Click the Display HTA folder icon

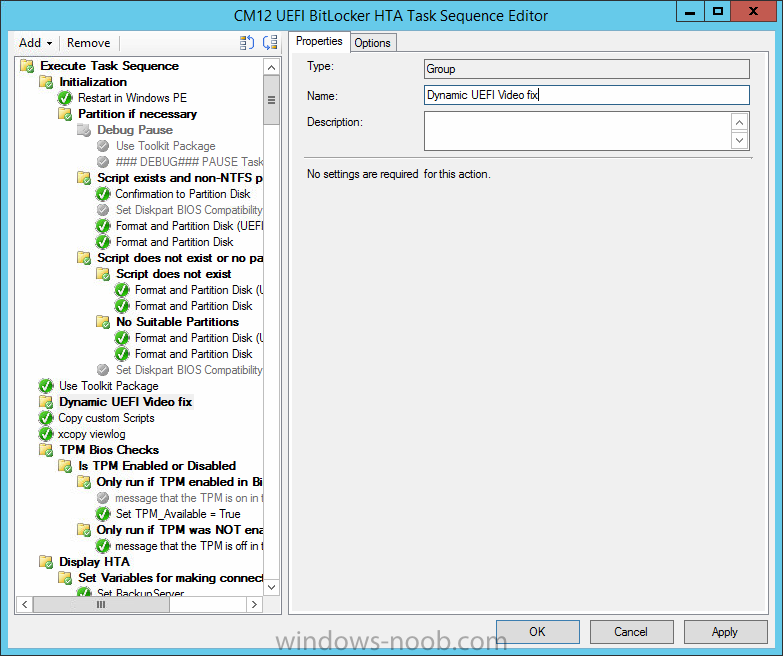pyautogui.click(x=46, y=562)
